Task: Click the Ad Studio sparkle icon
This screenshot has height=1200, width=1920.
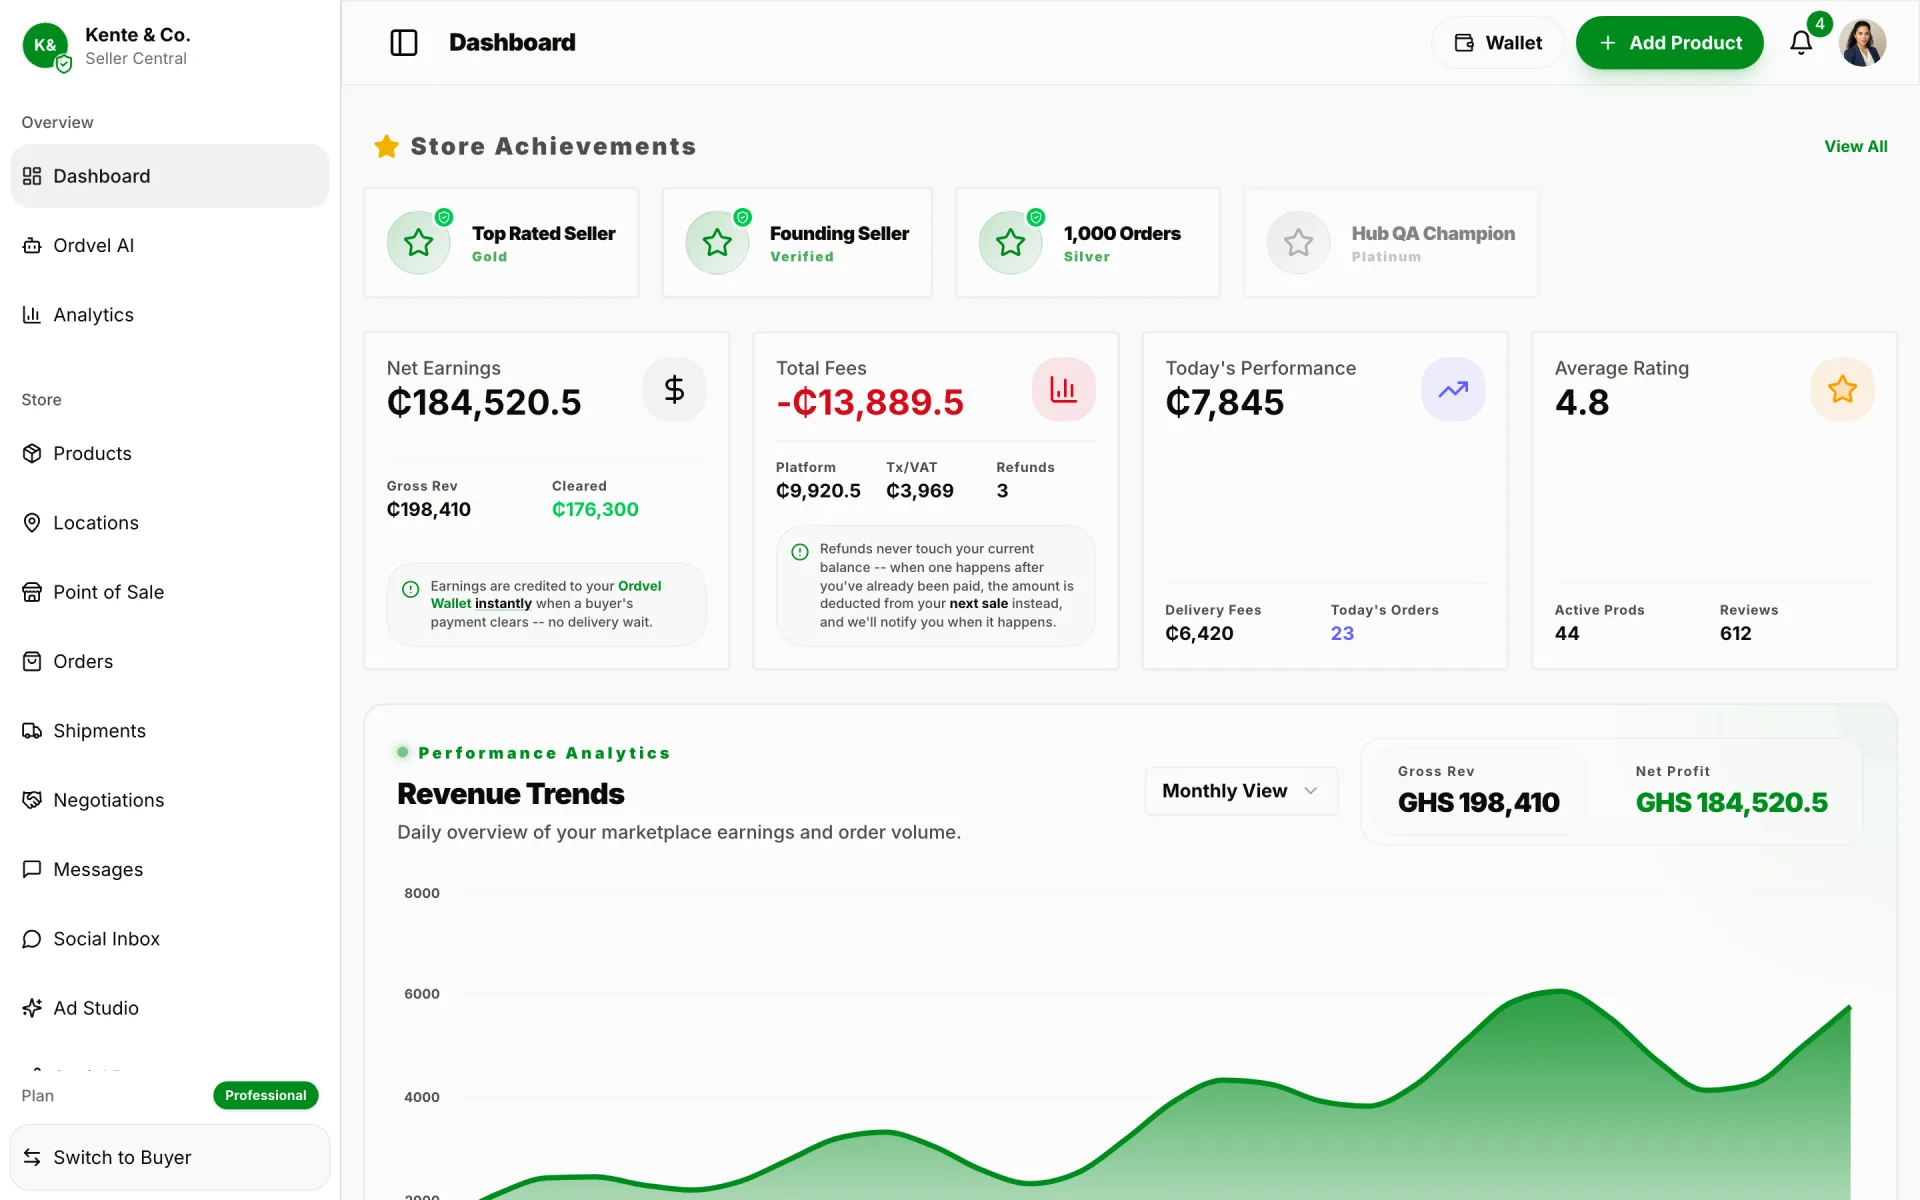Action: click(x=32, y=1008)
